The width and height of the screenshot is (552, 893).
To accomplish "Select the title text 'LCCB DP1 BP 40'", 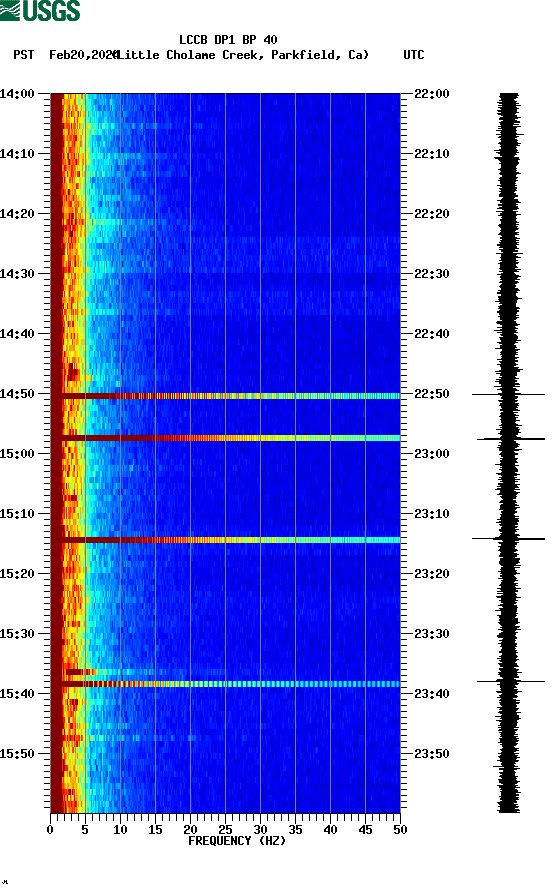I will point(228,40).
